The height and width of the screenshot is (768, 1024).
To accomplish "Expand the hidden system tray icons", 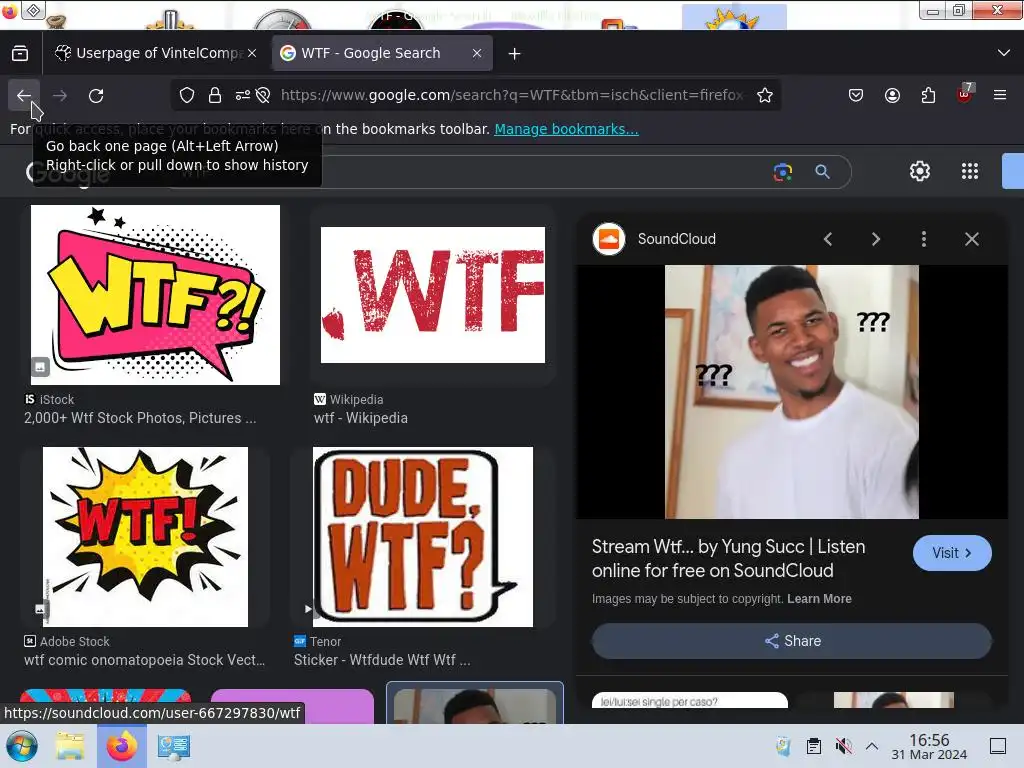I will [x=872, y=746].
